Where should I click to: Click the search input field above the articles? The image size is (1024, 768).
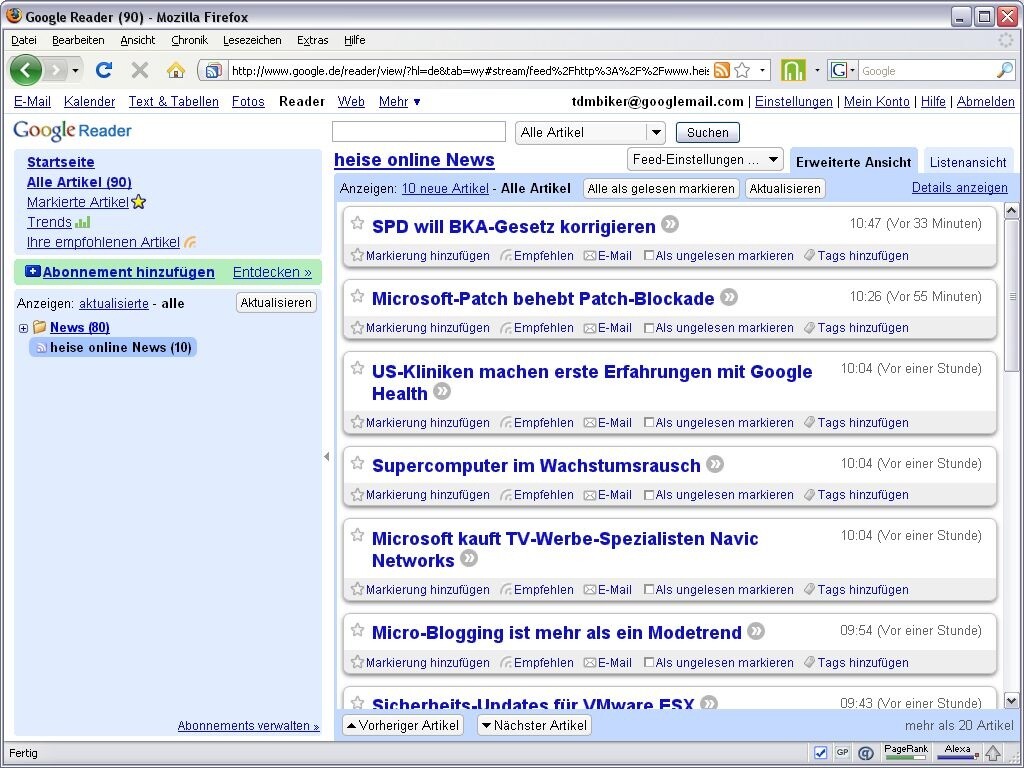tap(418, 132)
